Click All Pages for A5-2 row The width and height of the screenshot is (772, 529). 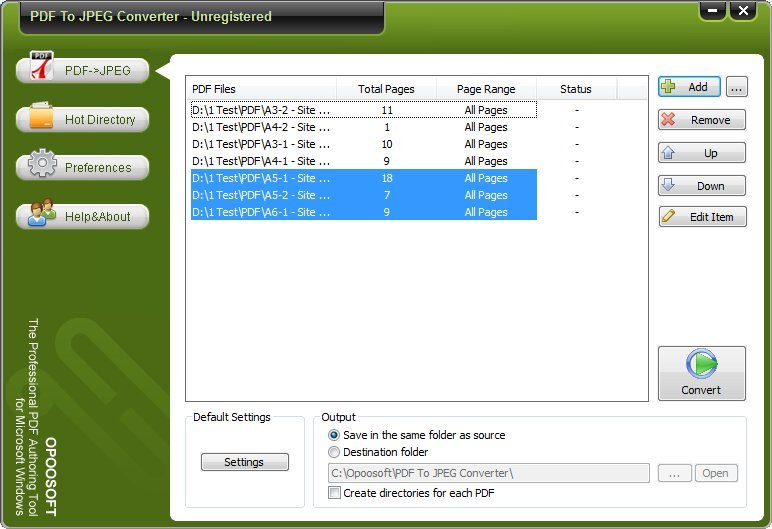click(486, 195)
